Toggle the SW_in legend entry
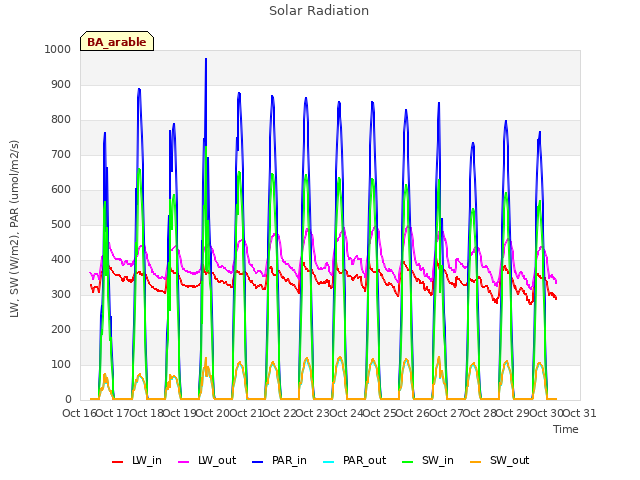Image resolution: width=640 pixels, height=480 pixels. point(428,461)
